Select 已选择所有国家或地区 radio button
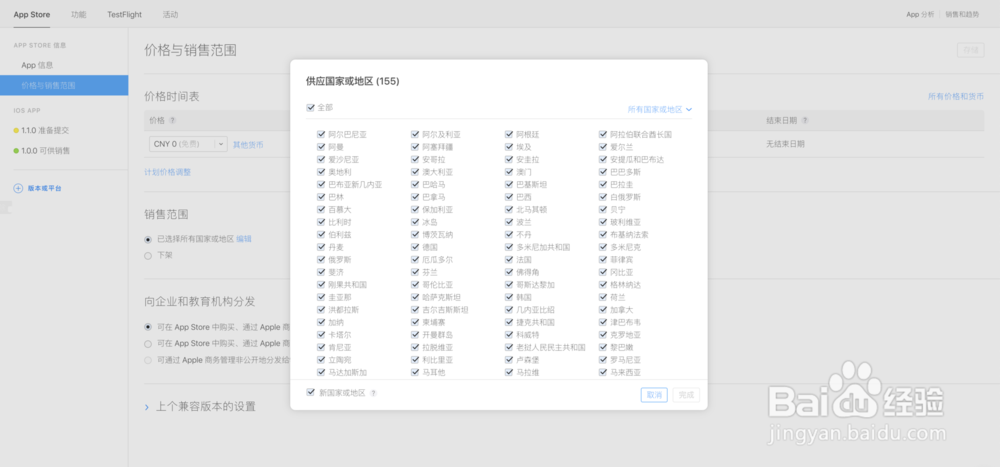Viewport: 1000px width, 467px height. point(148,239)
